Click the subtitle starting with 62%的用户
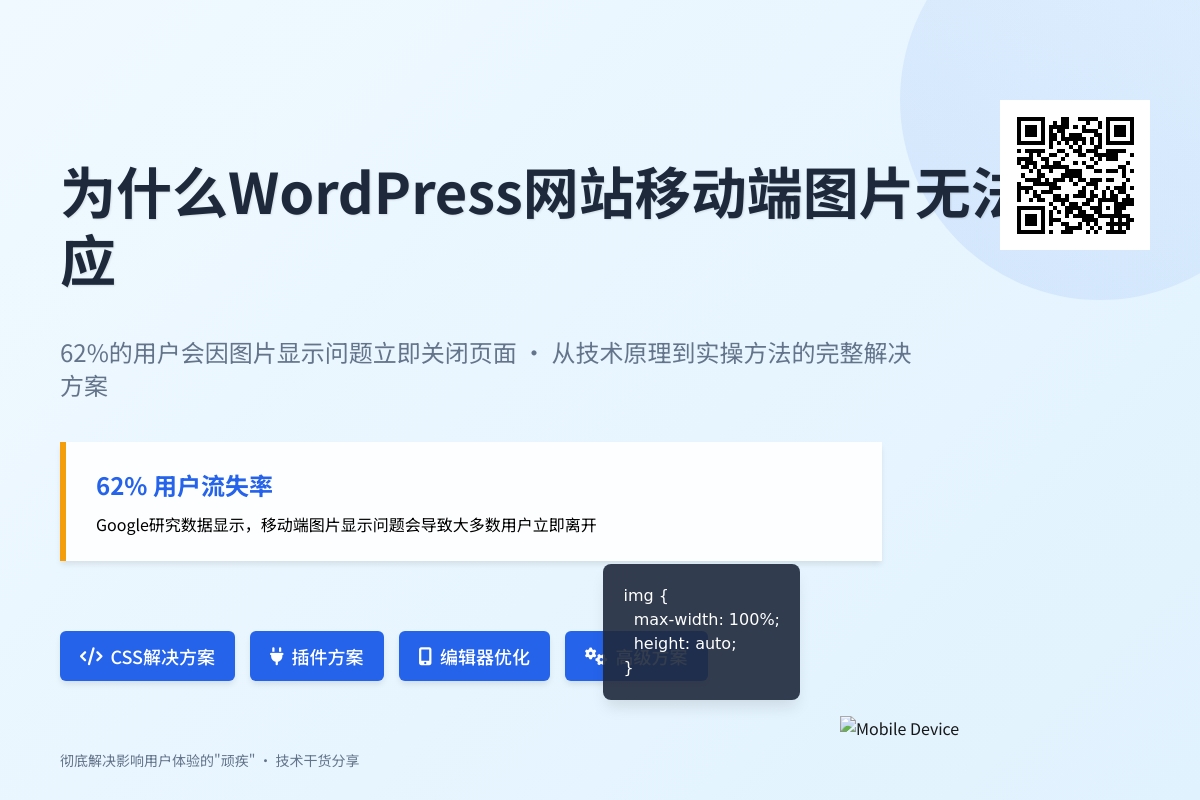This screenshot has height=800, width=1200. tap(486, 370)
